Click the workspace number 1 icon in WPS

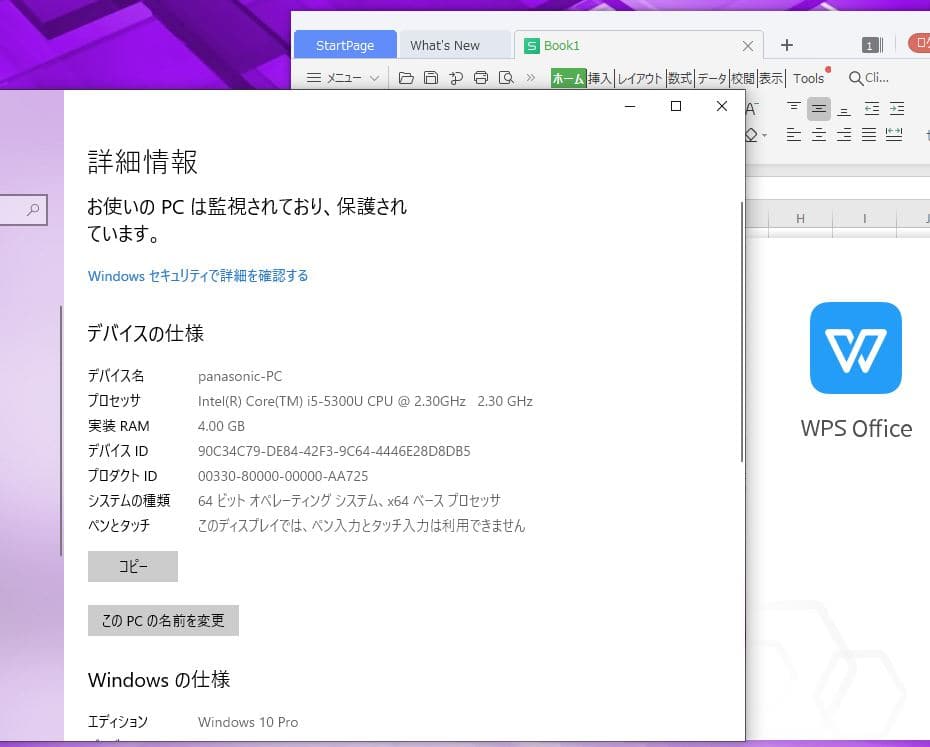[x=872, y=45]
